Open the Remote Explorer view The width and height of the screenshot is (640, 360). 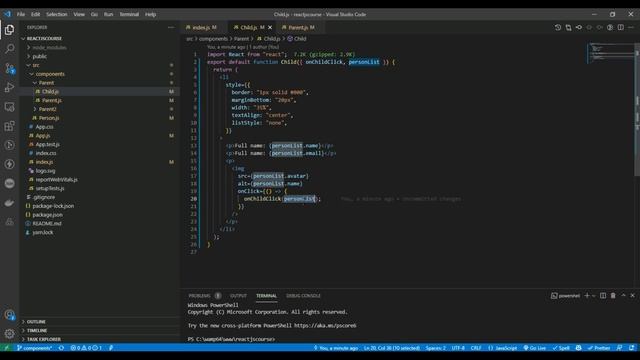coord(9,107)
